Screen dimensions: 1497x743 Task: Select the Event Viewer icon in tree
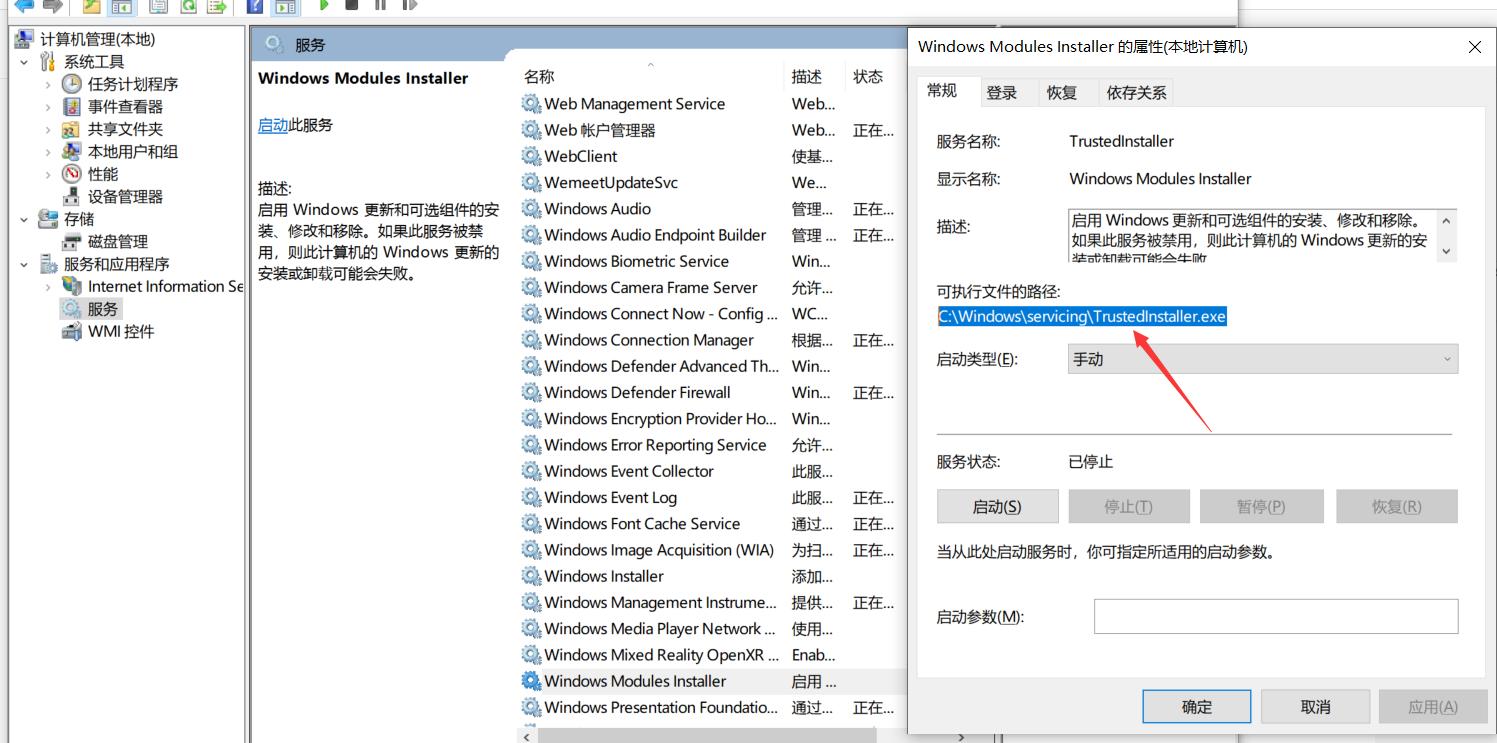(x=71, y=107)
